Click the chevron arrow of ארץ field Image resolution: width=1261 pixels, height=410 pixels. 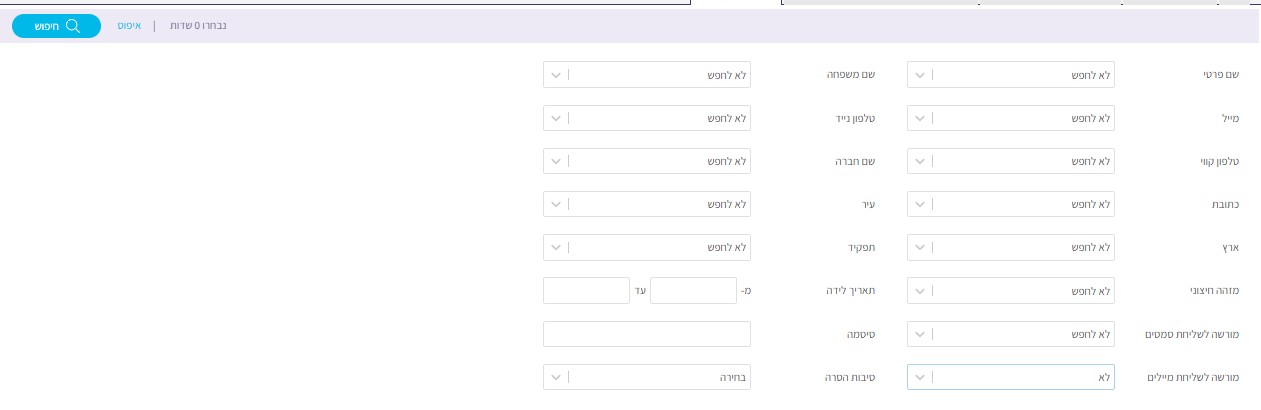click(920, 247)
